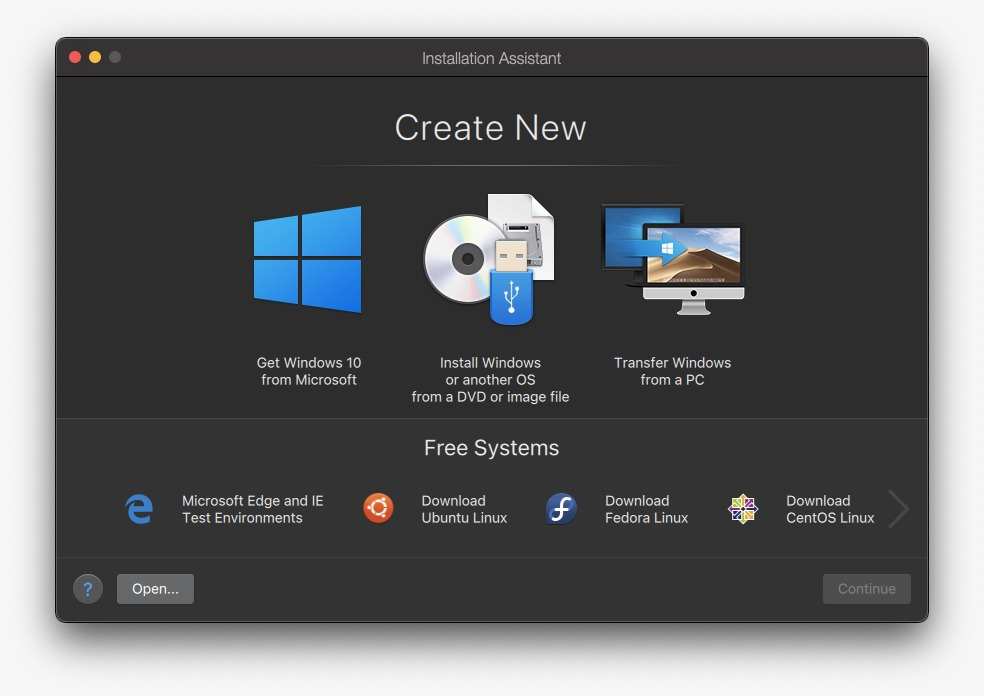The width and height of the screenshot is (984, 696).
Task: Pick the Transfer Windows from PC icon
Action: (x=673, y=259)
